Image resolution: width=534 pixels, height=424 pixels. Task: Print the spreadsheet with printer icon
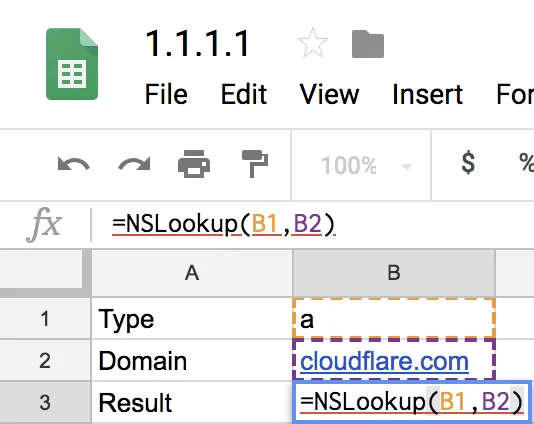[x=194, y=164]
